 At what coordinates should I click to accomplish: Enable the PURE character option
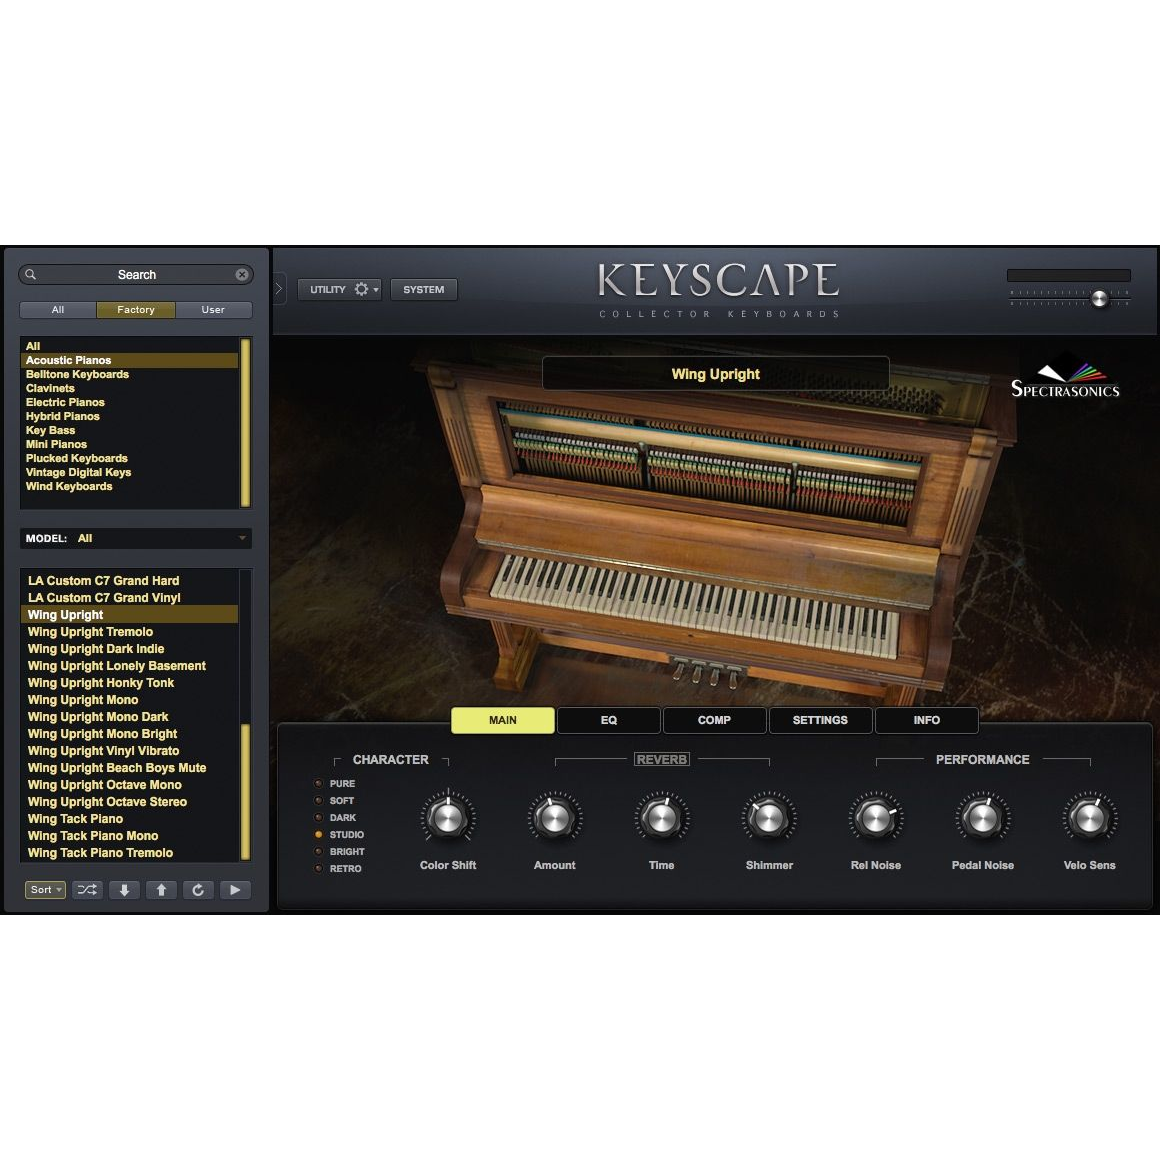(317, 783)
